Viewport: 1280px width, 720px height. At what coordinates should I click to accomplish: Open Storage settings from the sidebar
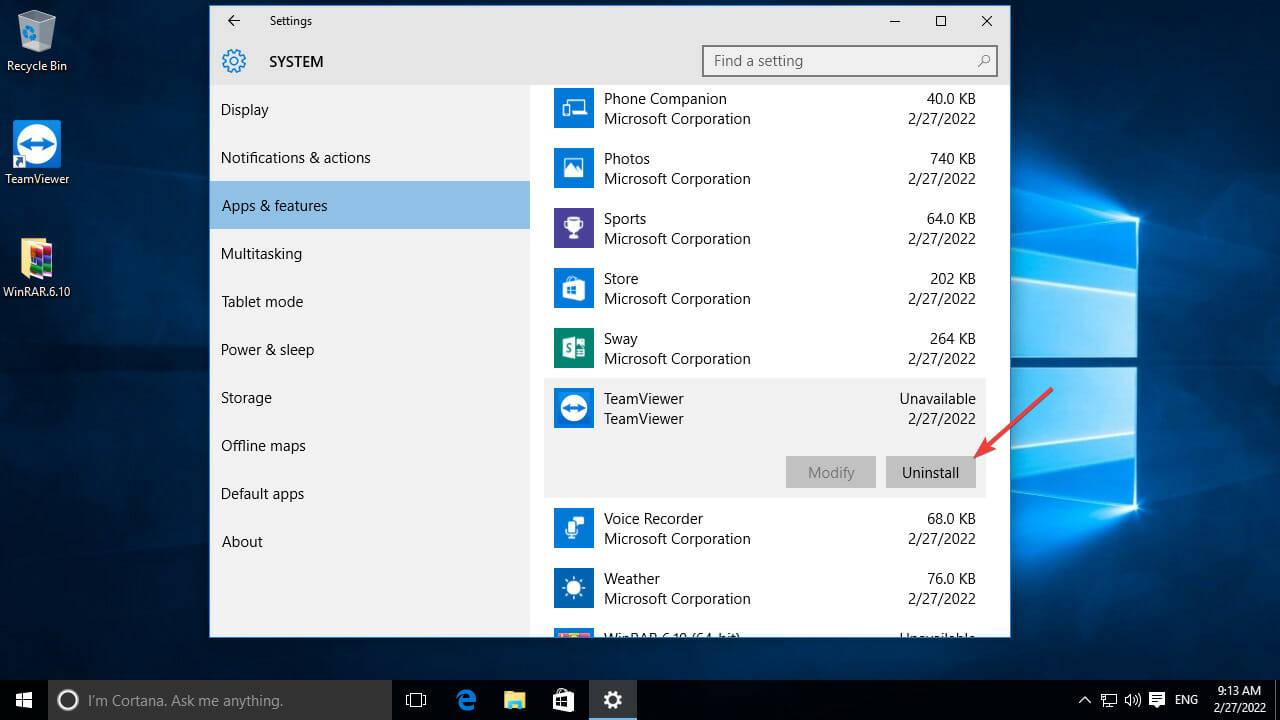[246, 397]
